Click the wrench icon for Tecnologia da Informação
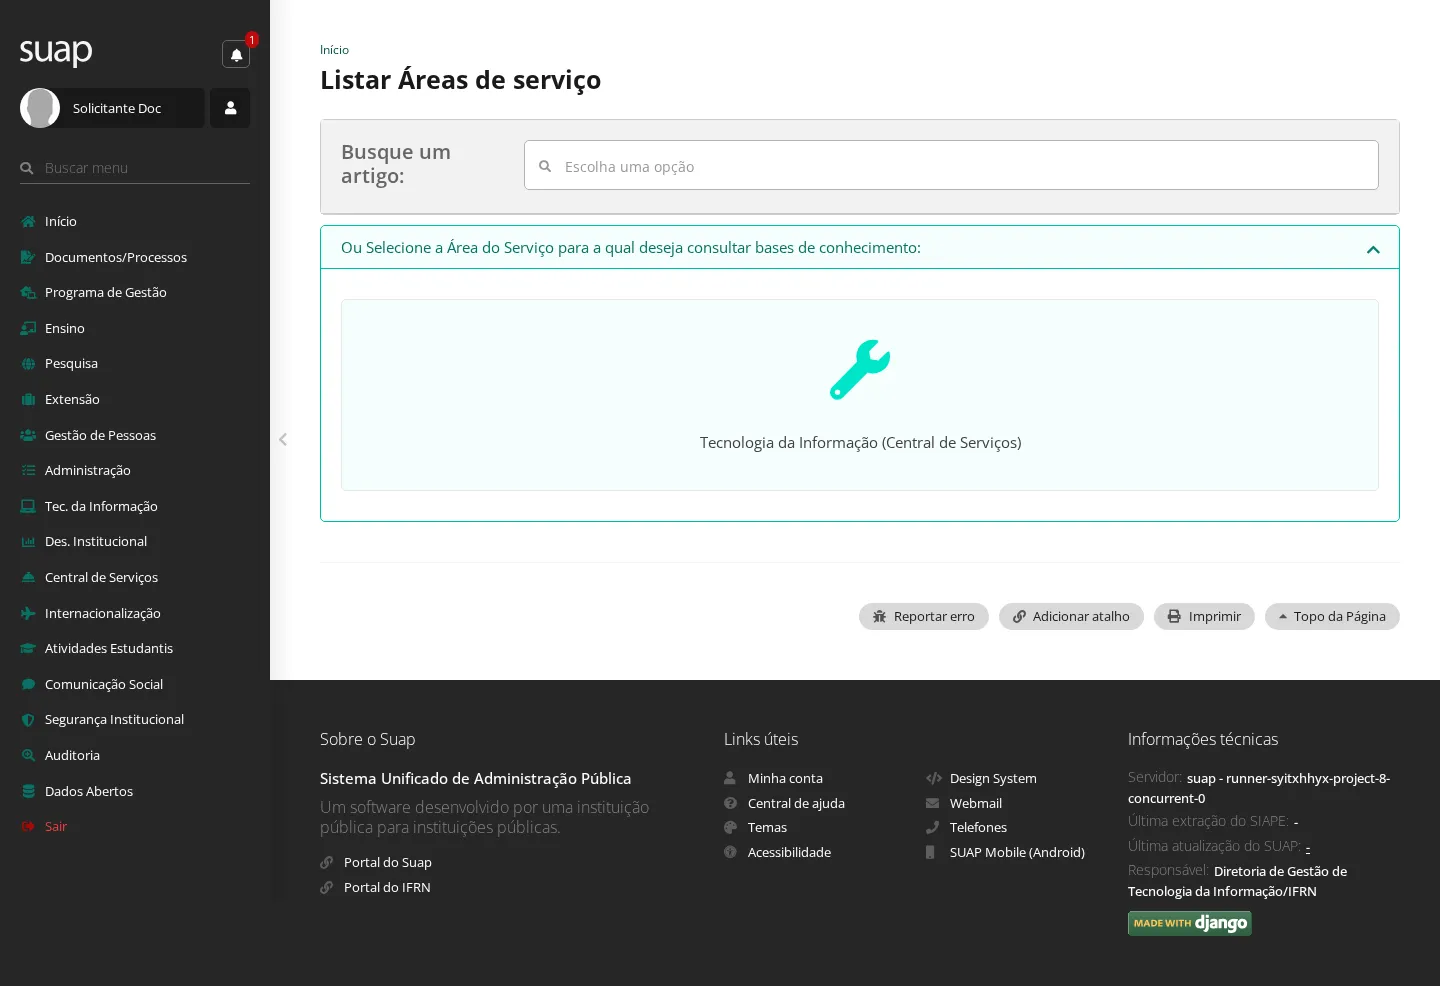This screenshot has width=1440, height=986. (860, 370)
